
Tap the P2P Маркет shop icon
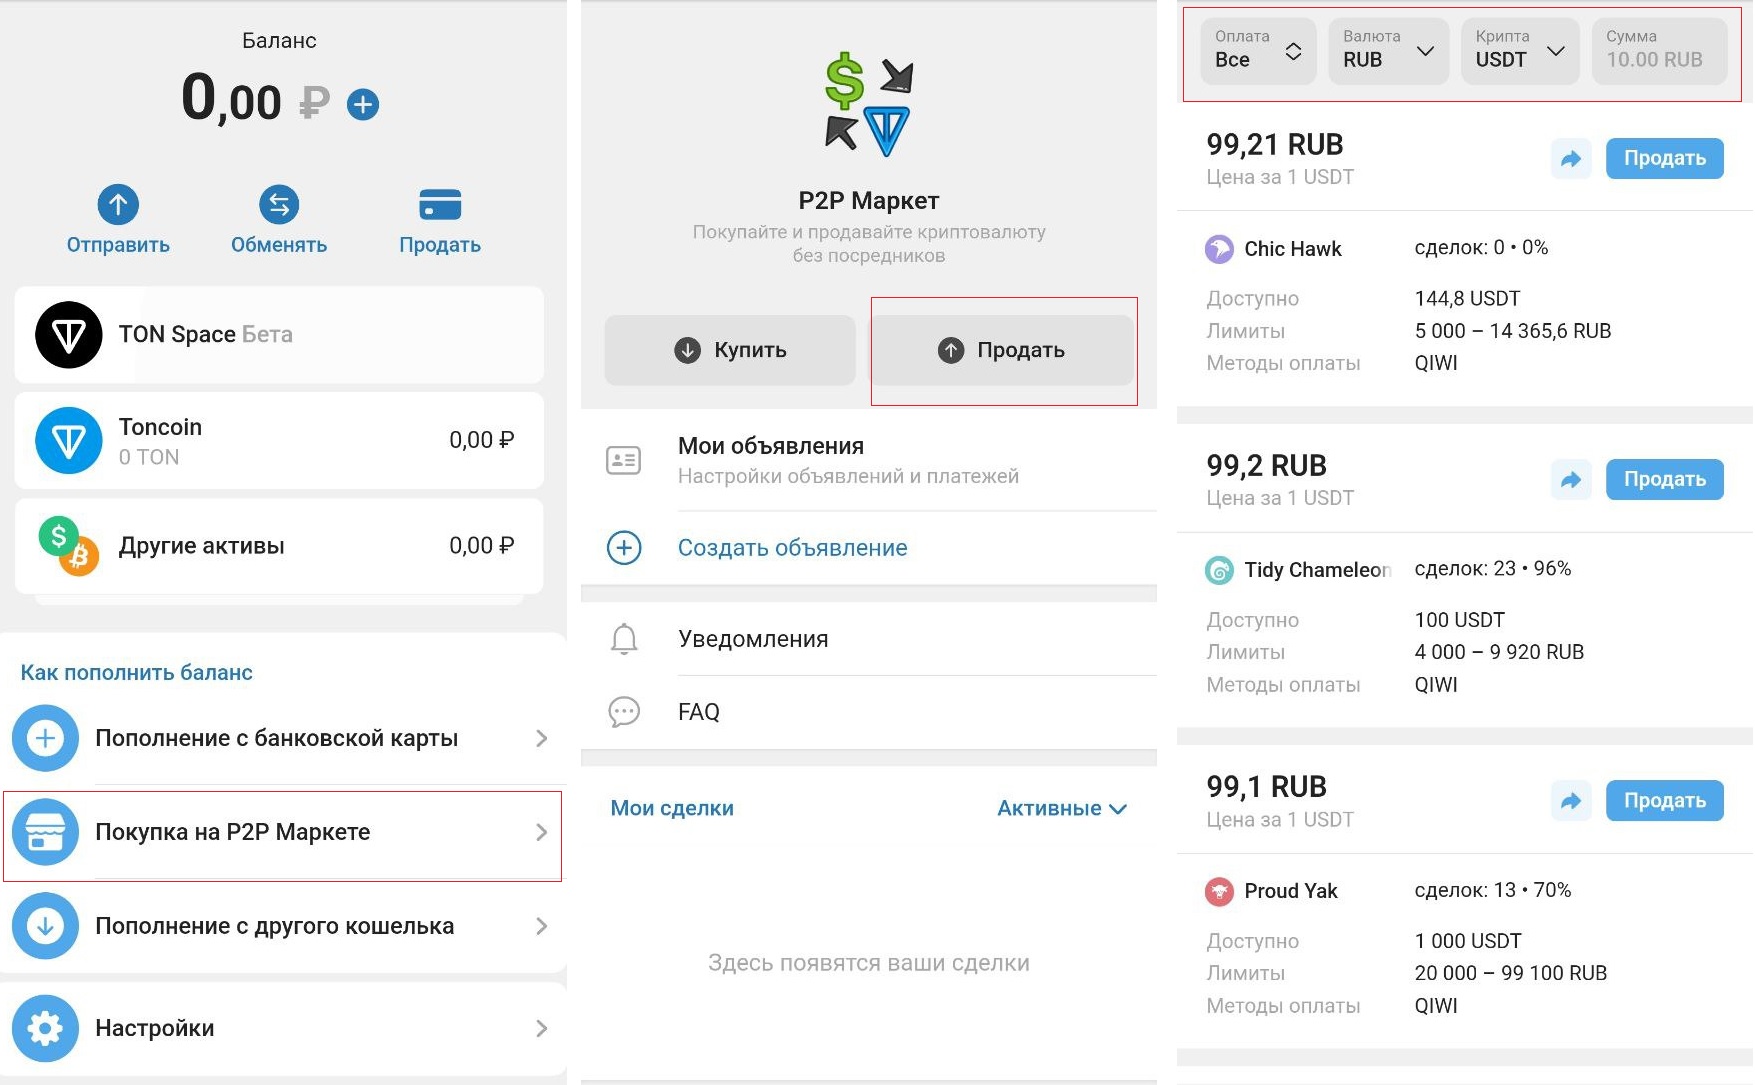45,832
